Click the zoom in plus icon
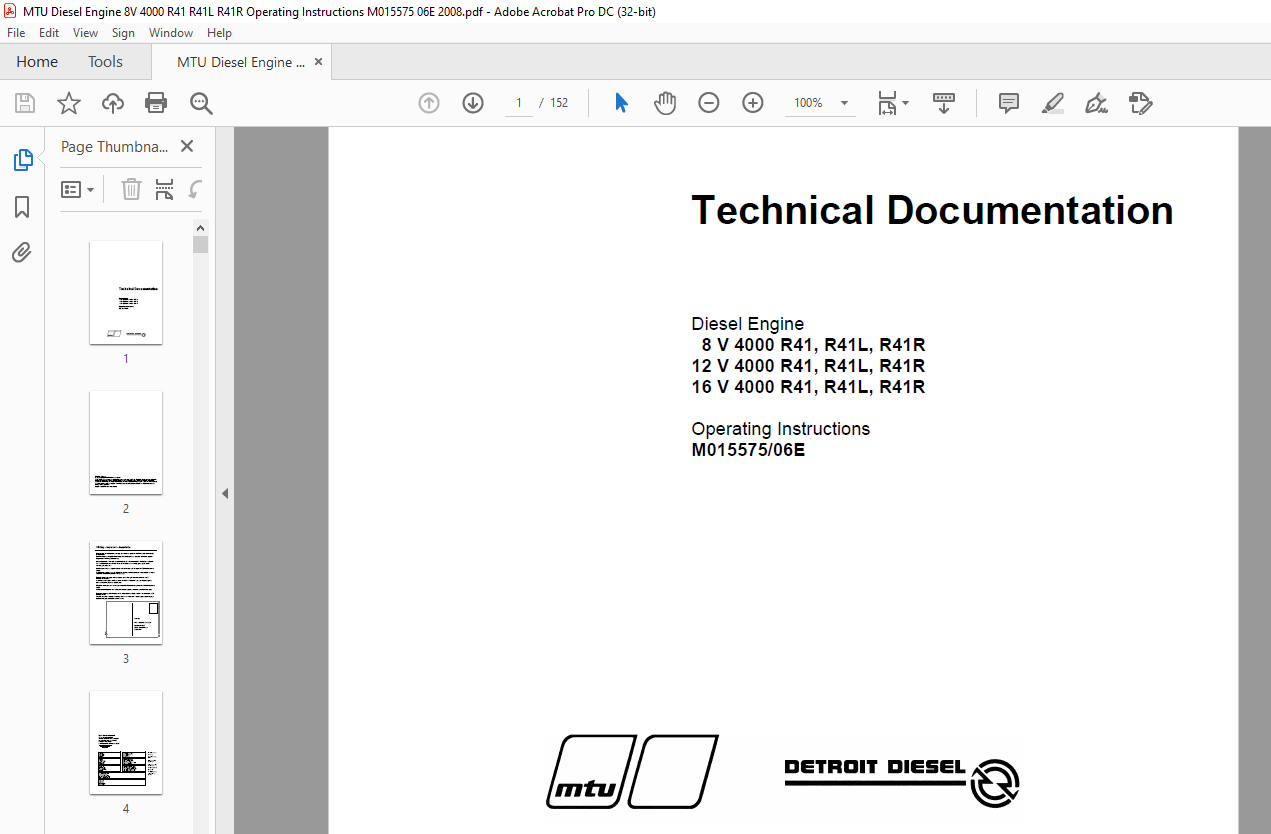 753,103
